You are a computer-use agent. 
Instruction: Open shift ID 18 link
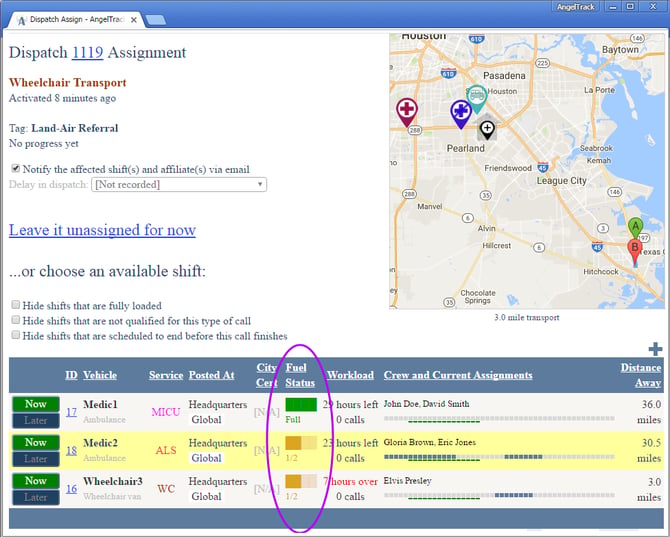point(71,451)
